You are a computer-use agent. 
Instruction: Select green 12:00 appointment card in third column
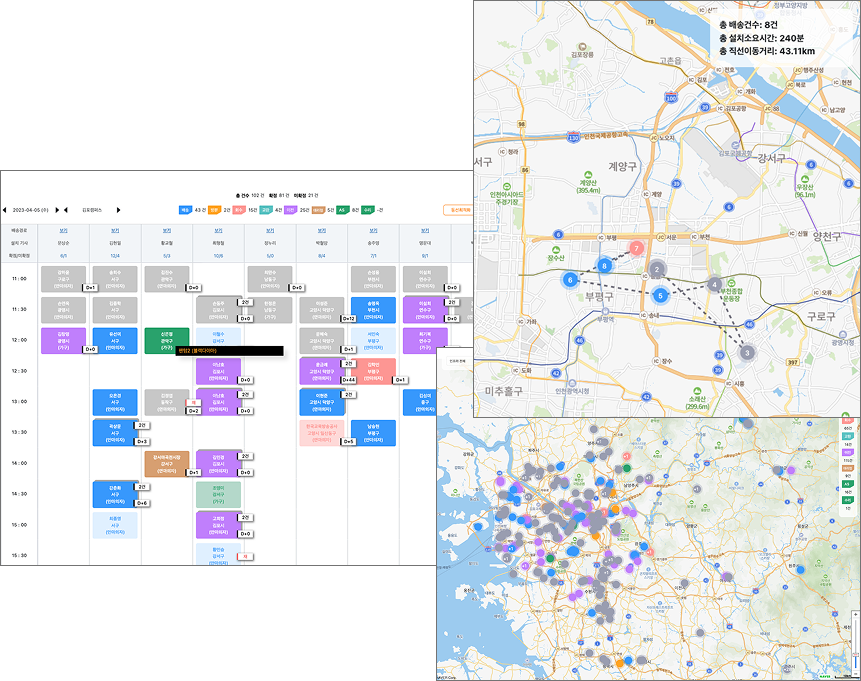(166, 339)
